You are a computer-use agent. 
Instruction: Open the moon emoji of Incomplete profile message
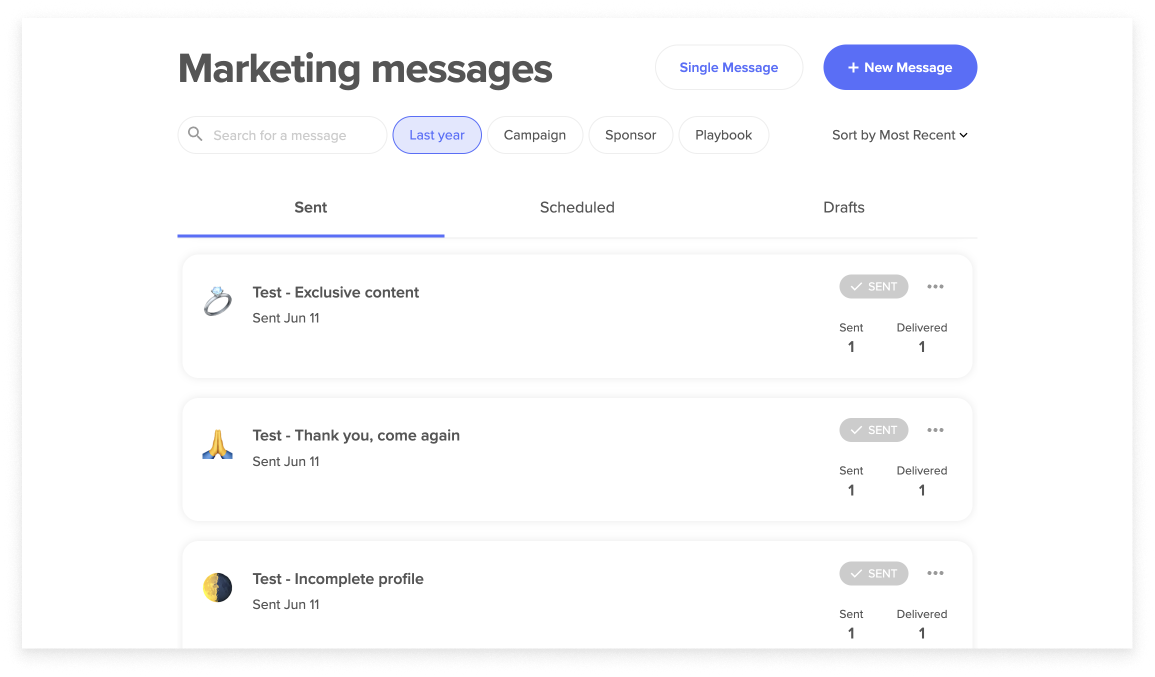click(x=217, y=587)
